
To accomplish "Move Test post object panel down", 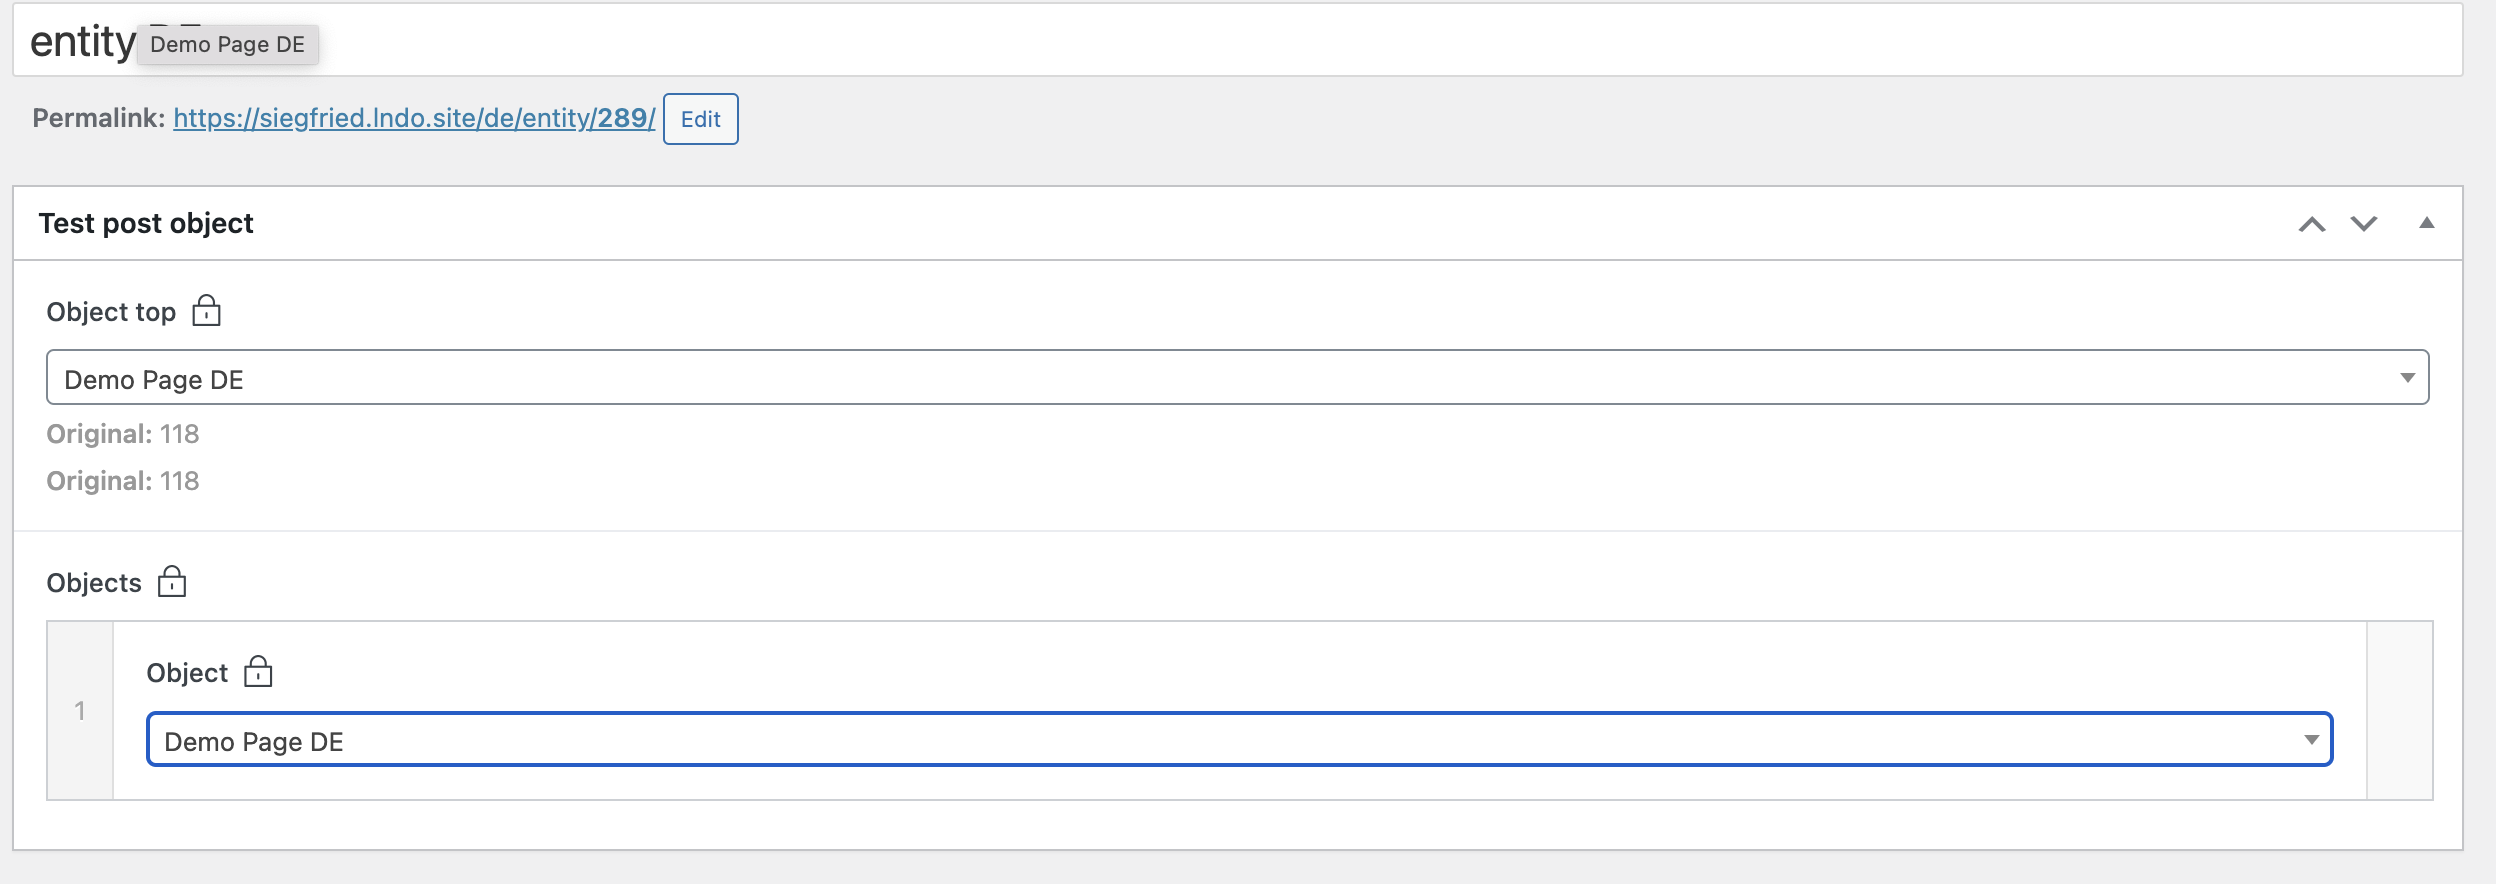I will click(2364, 223).
